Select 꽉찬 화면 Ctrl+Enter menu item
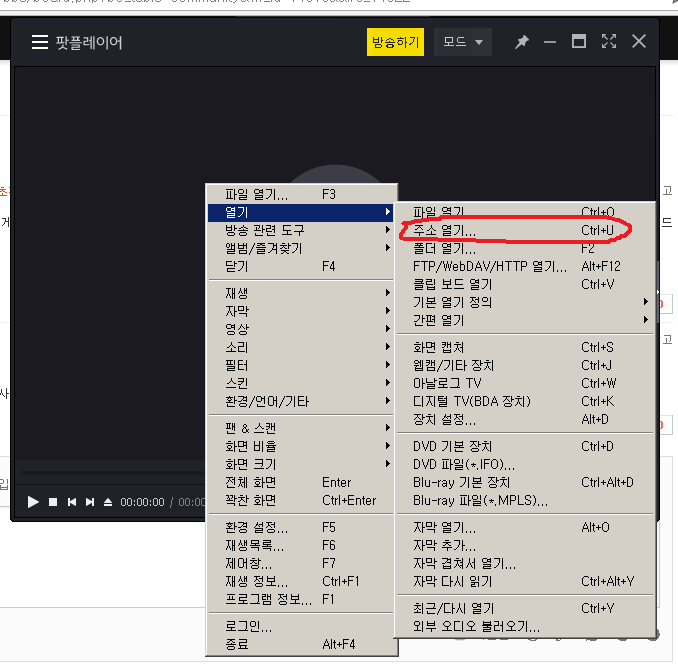Viewport: 678px width, 669px height. [301, 500]
